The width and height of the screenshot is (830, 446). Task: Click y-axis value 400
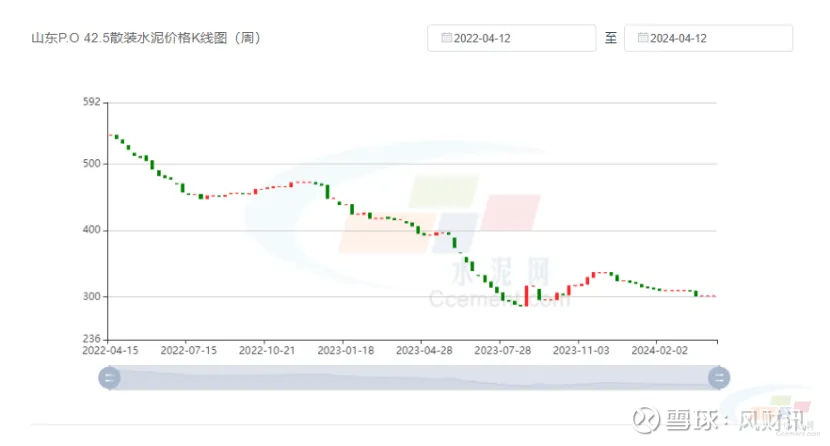[92, 230]
